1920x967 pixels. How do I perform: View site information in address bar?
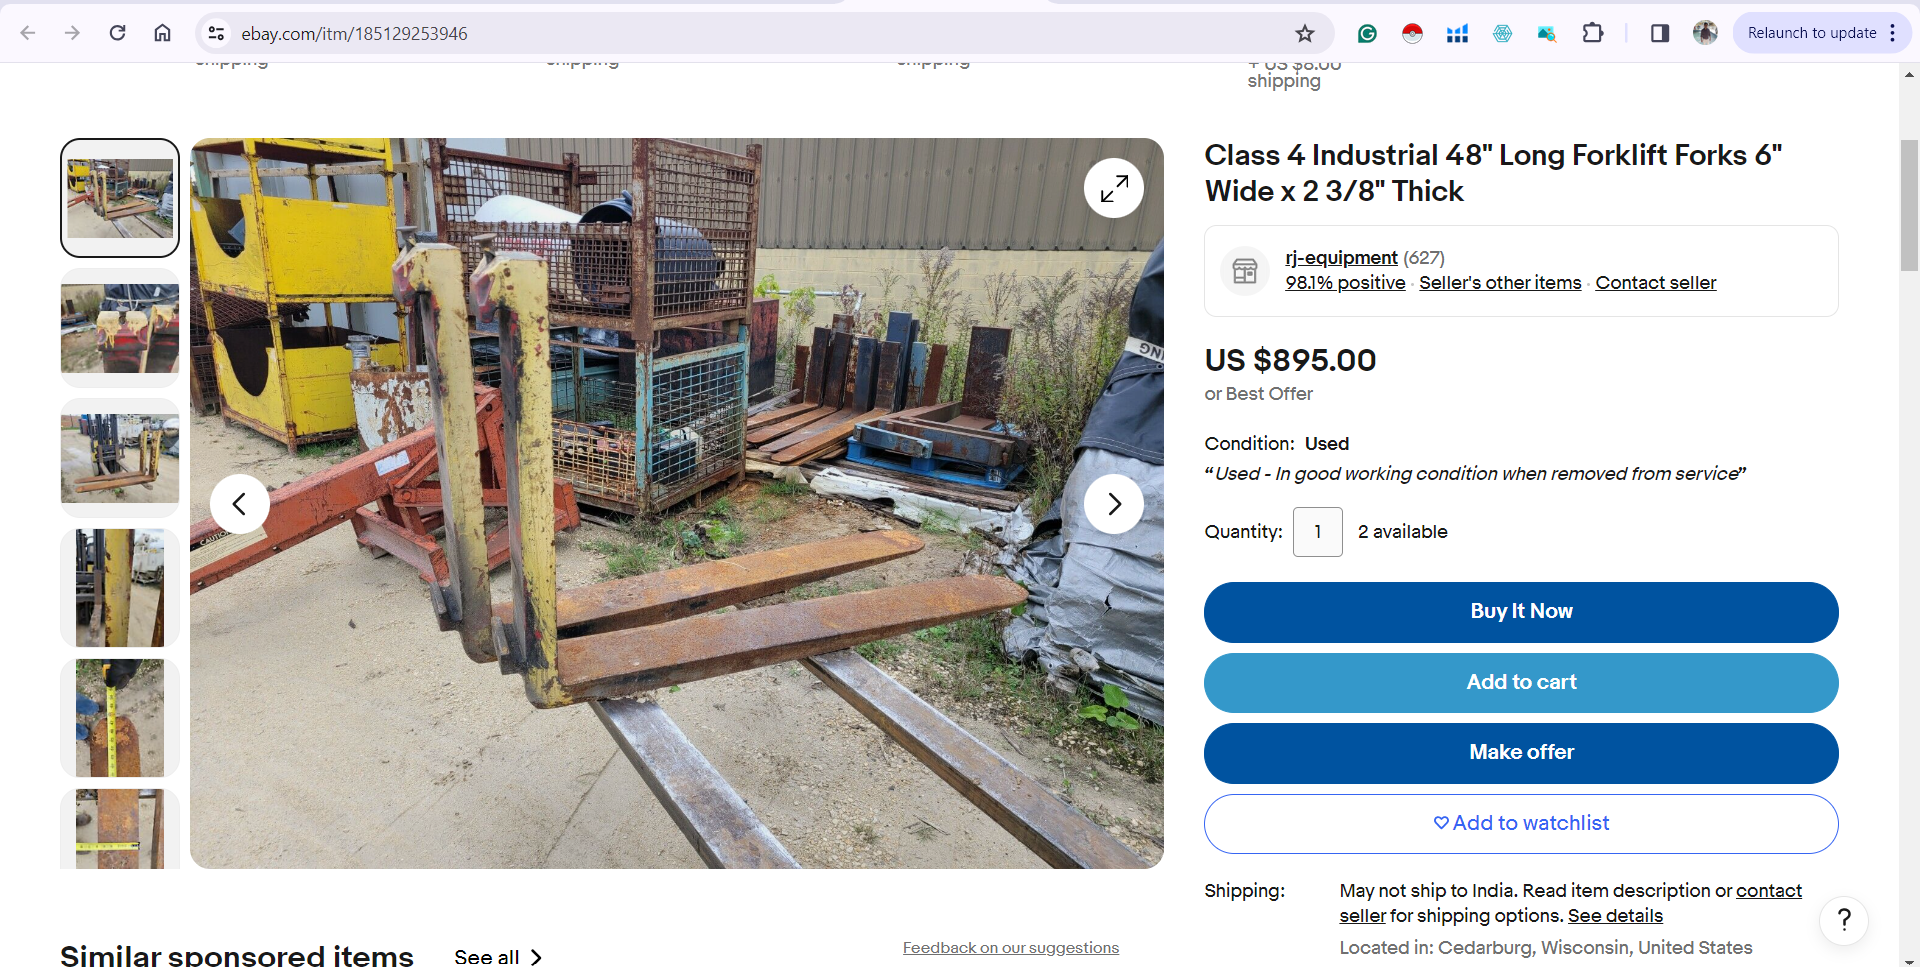(x=216, y=33)
